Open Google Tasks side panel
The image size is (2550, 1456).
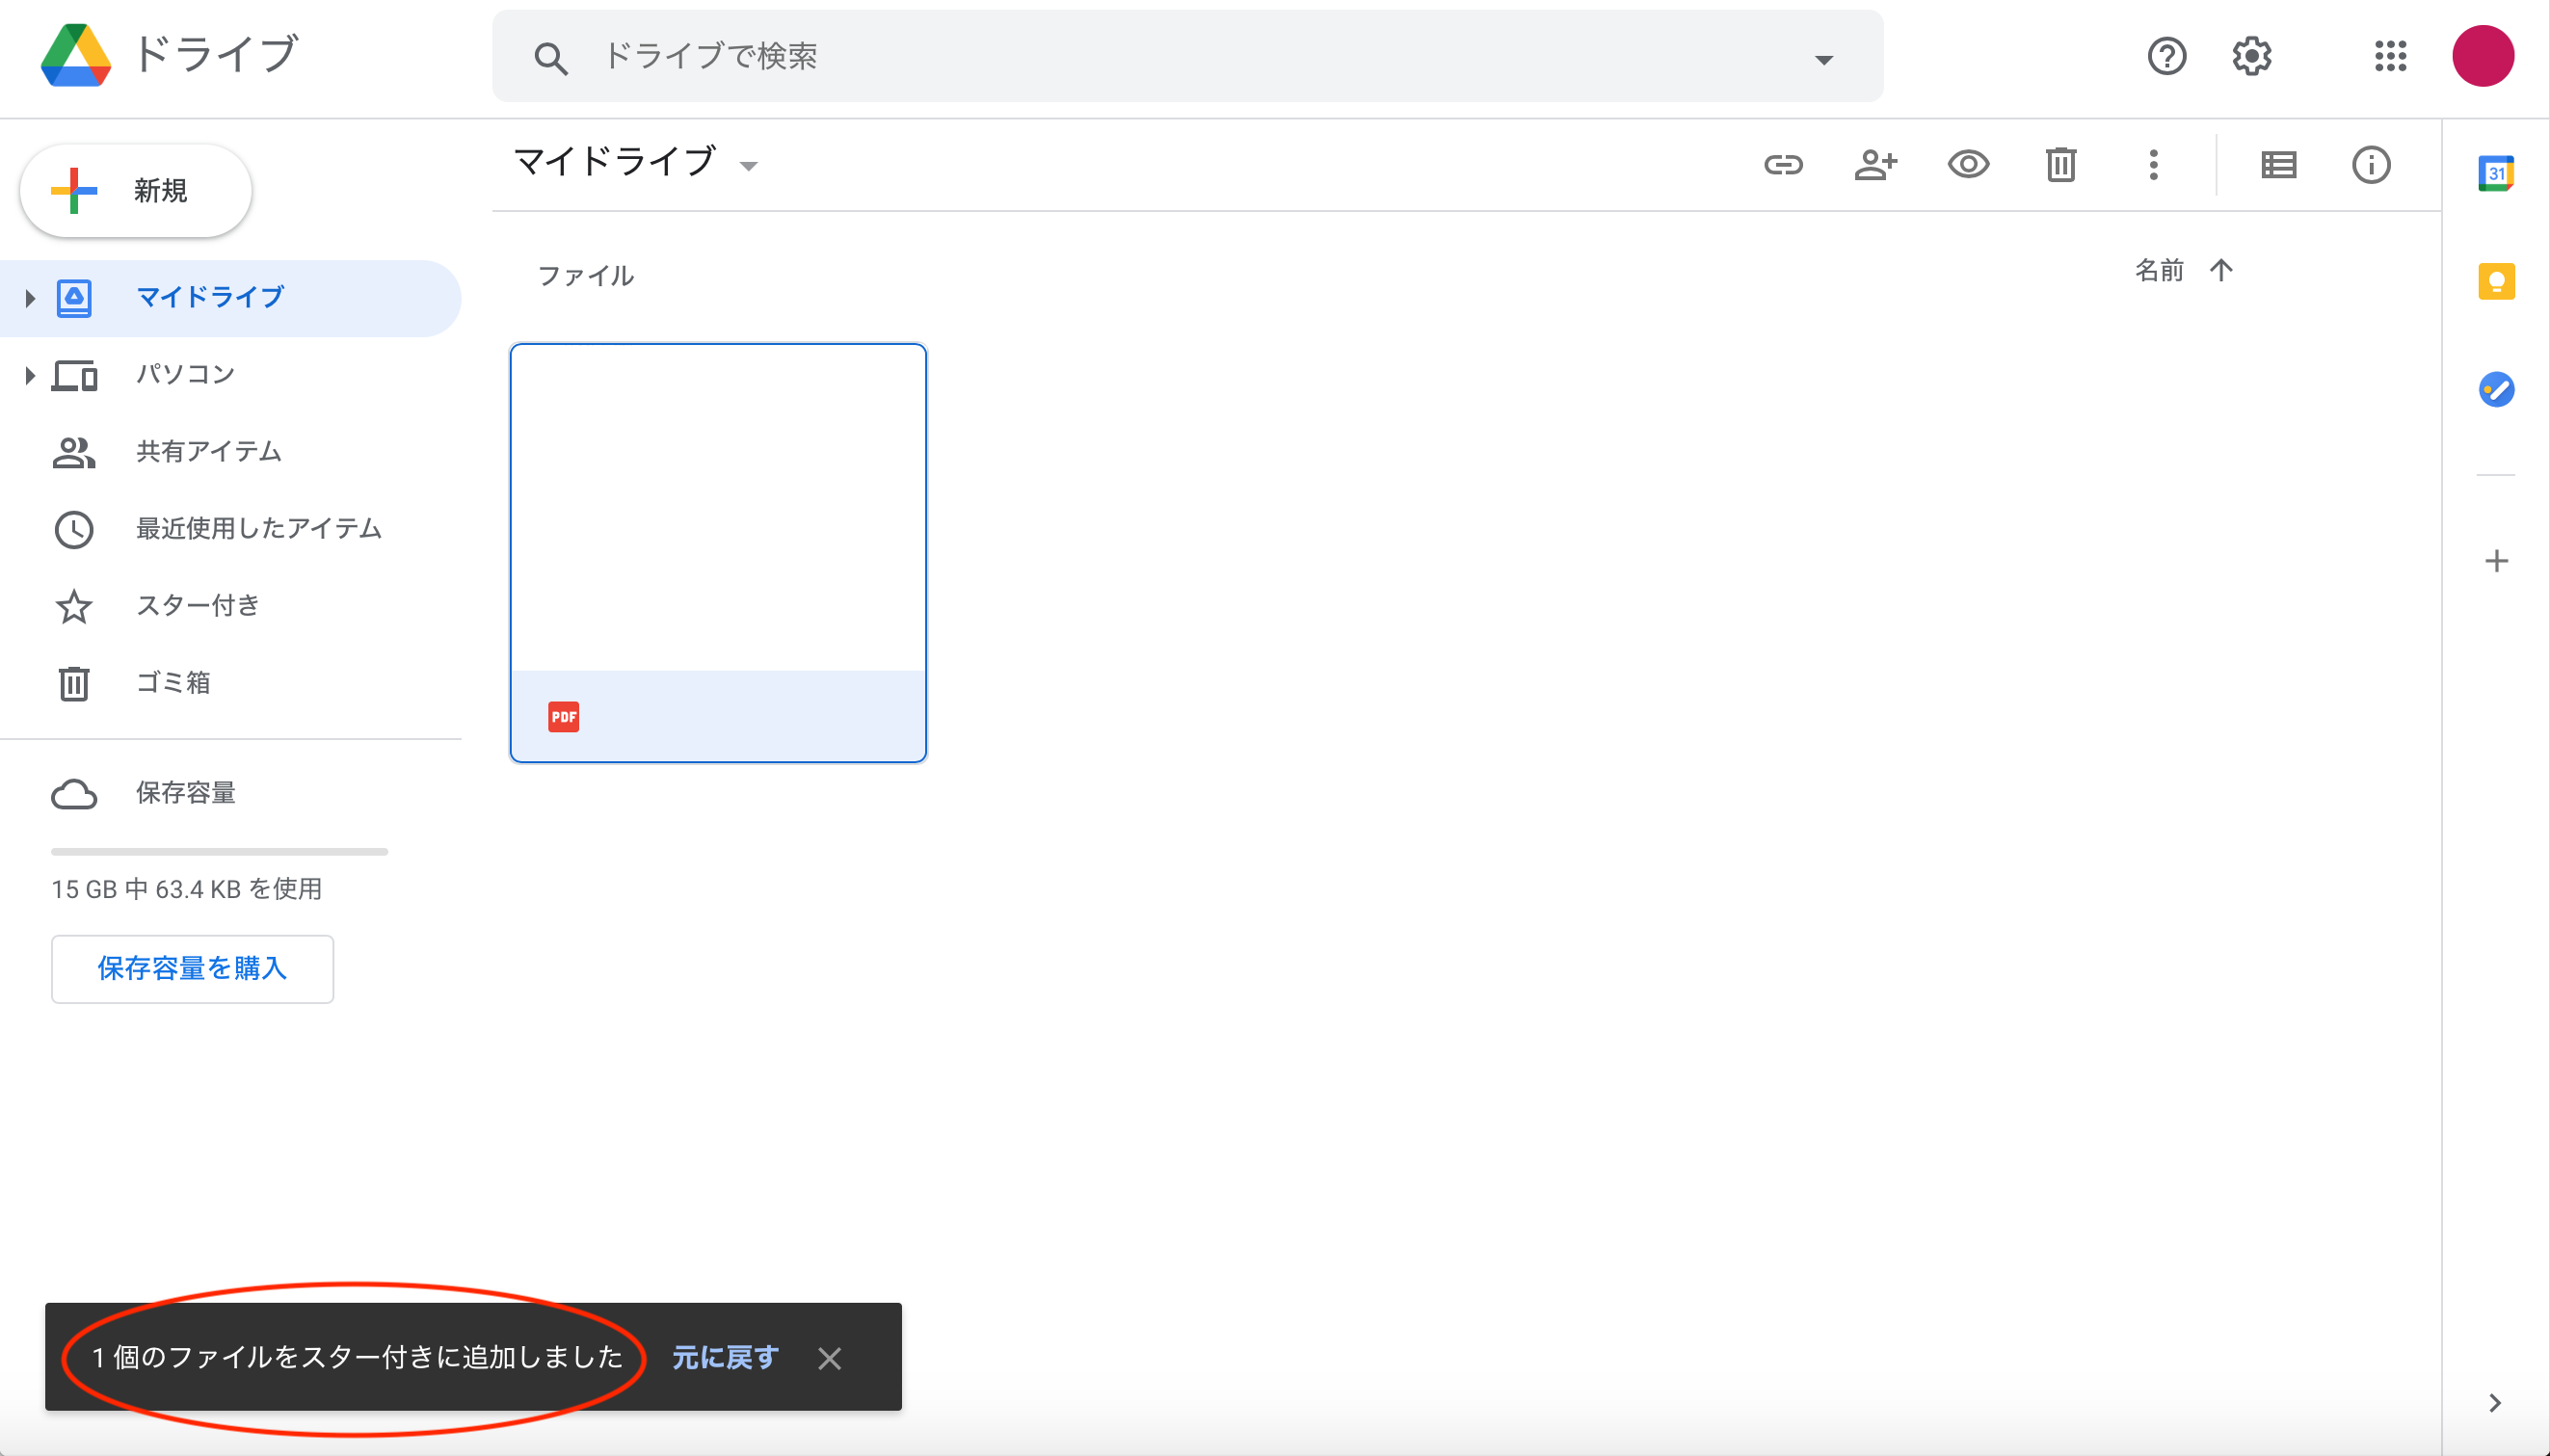(x=2496, y=389)
